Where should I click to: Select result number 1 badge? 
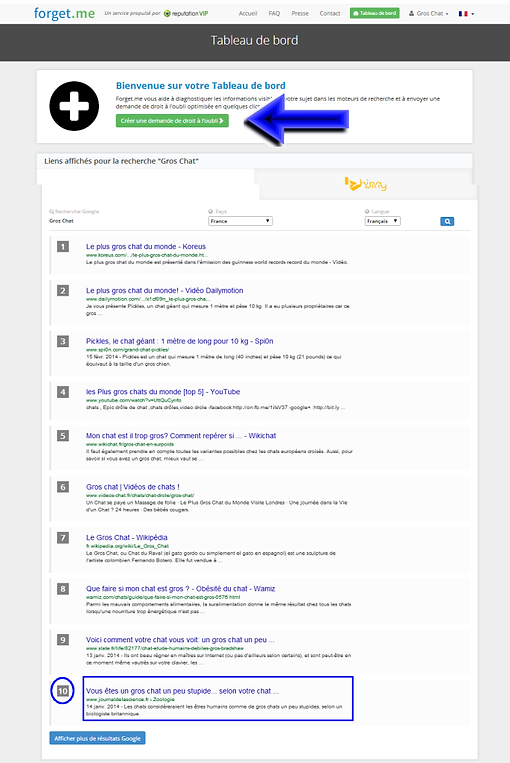pos(63,247)
